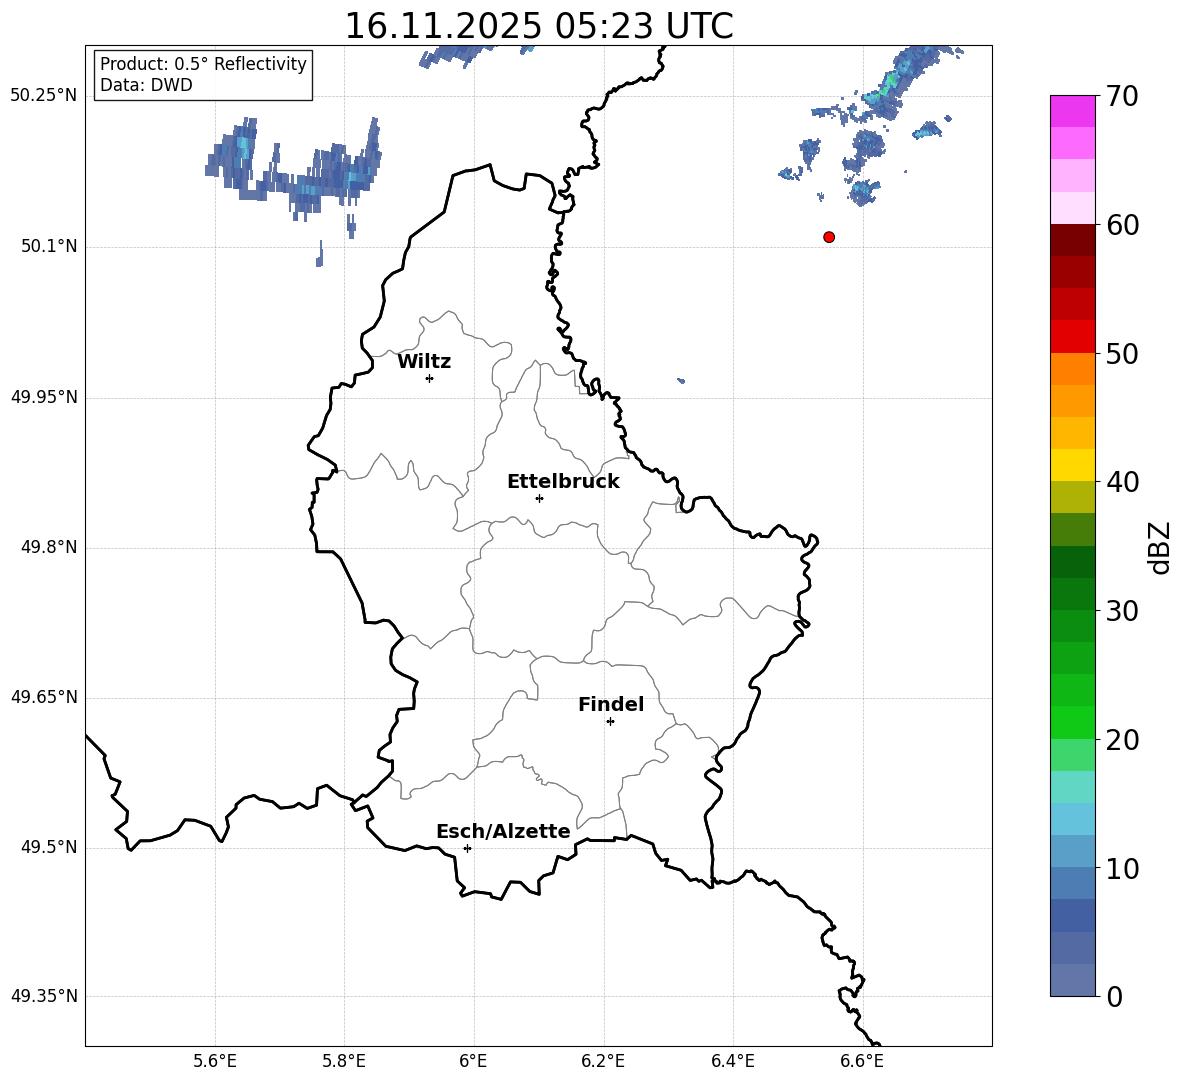Click the 49.5°N latitude label
The image size is (1184, 1081).
click(49, 846)
